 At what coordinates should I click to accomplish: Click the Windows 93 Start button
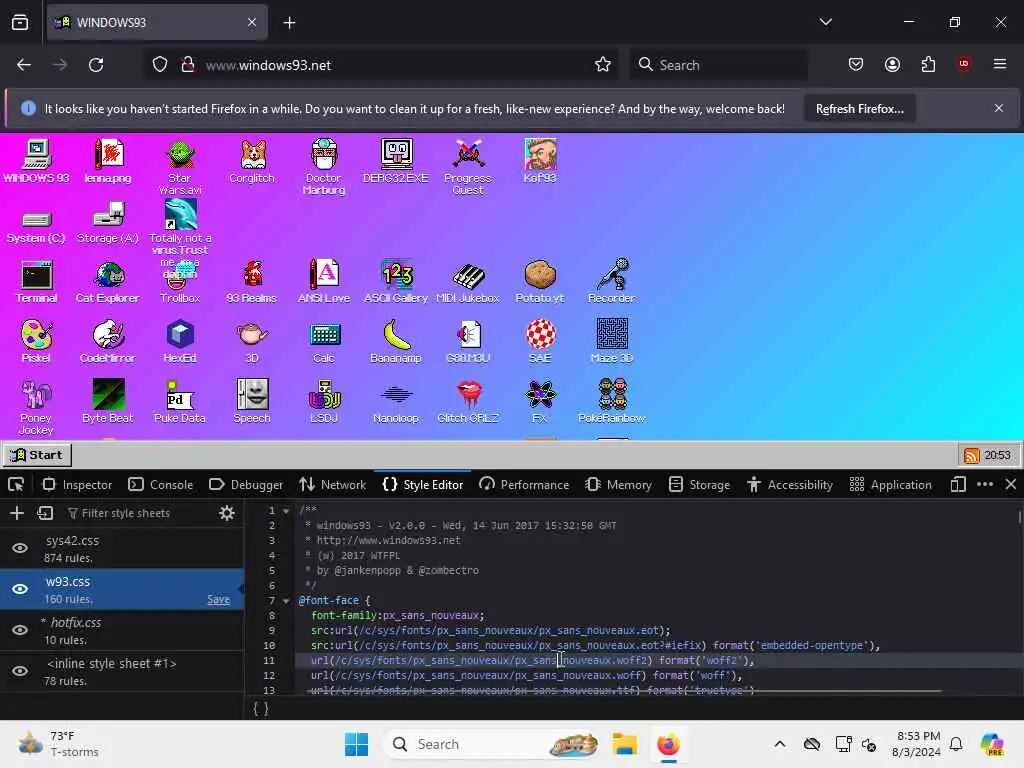pos(38,455)
